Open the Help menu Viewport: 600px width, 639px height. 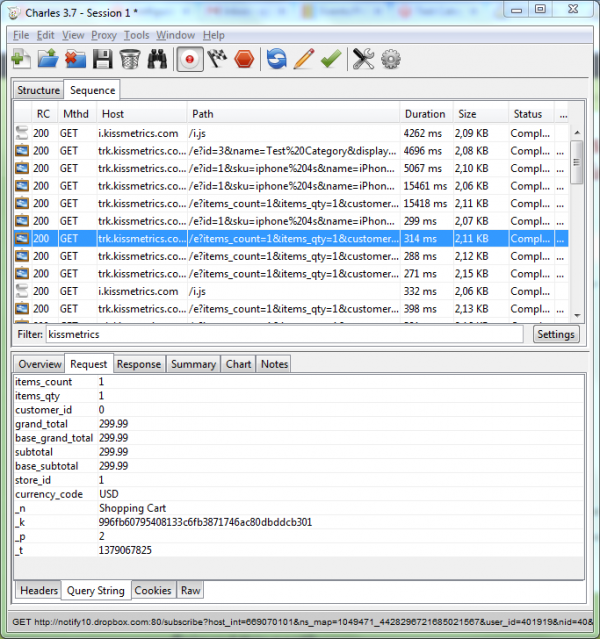point(214,35)
